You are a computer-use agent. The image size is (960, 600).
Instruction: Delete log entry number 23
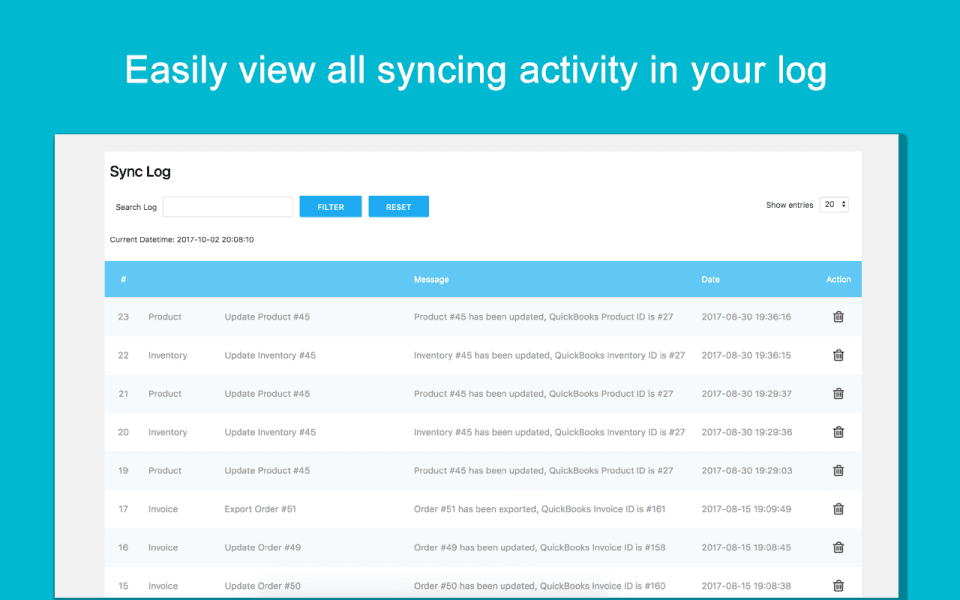point(838,317)
